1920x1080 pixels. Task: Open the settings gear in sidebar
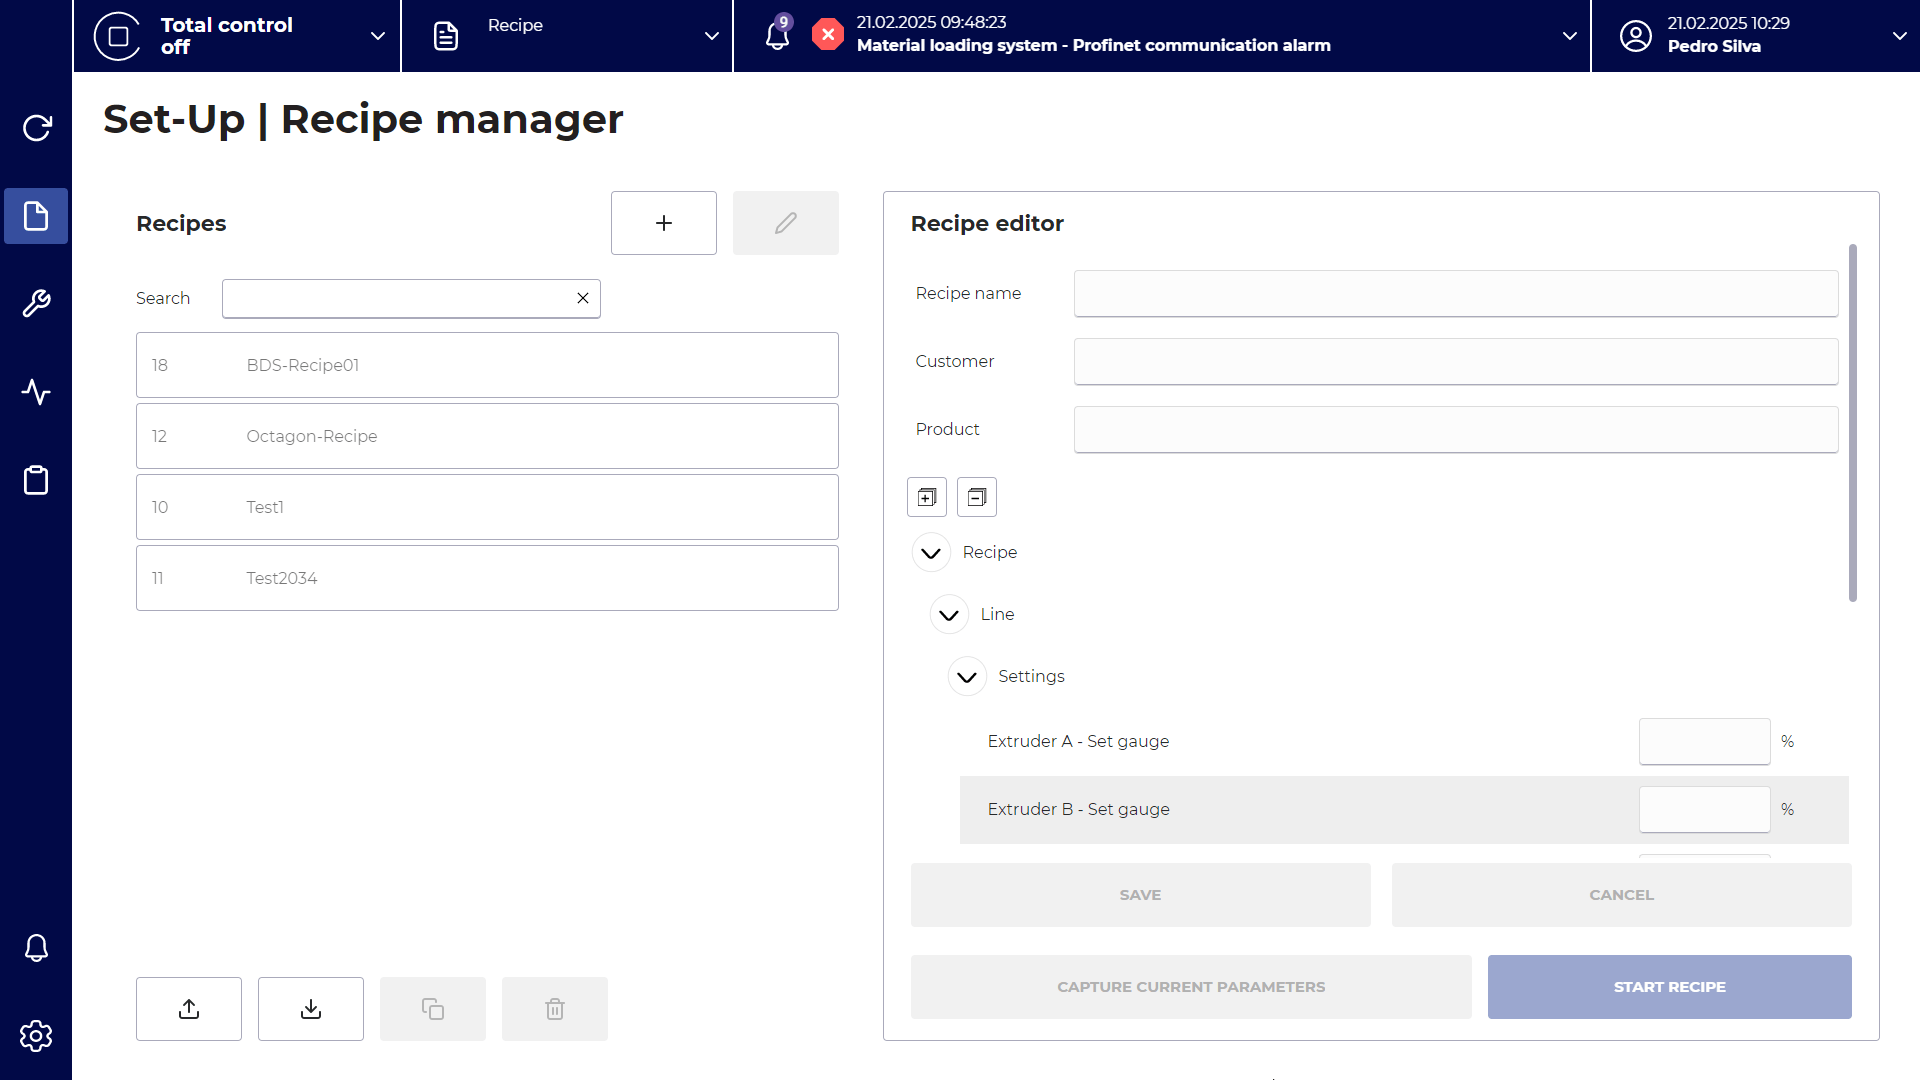coord(36,1036)
